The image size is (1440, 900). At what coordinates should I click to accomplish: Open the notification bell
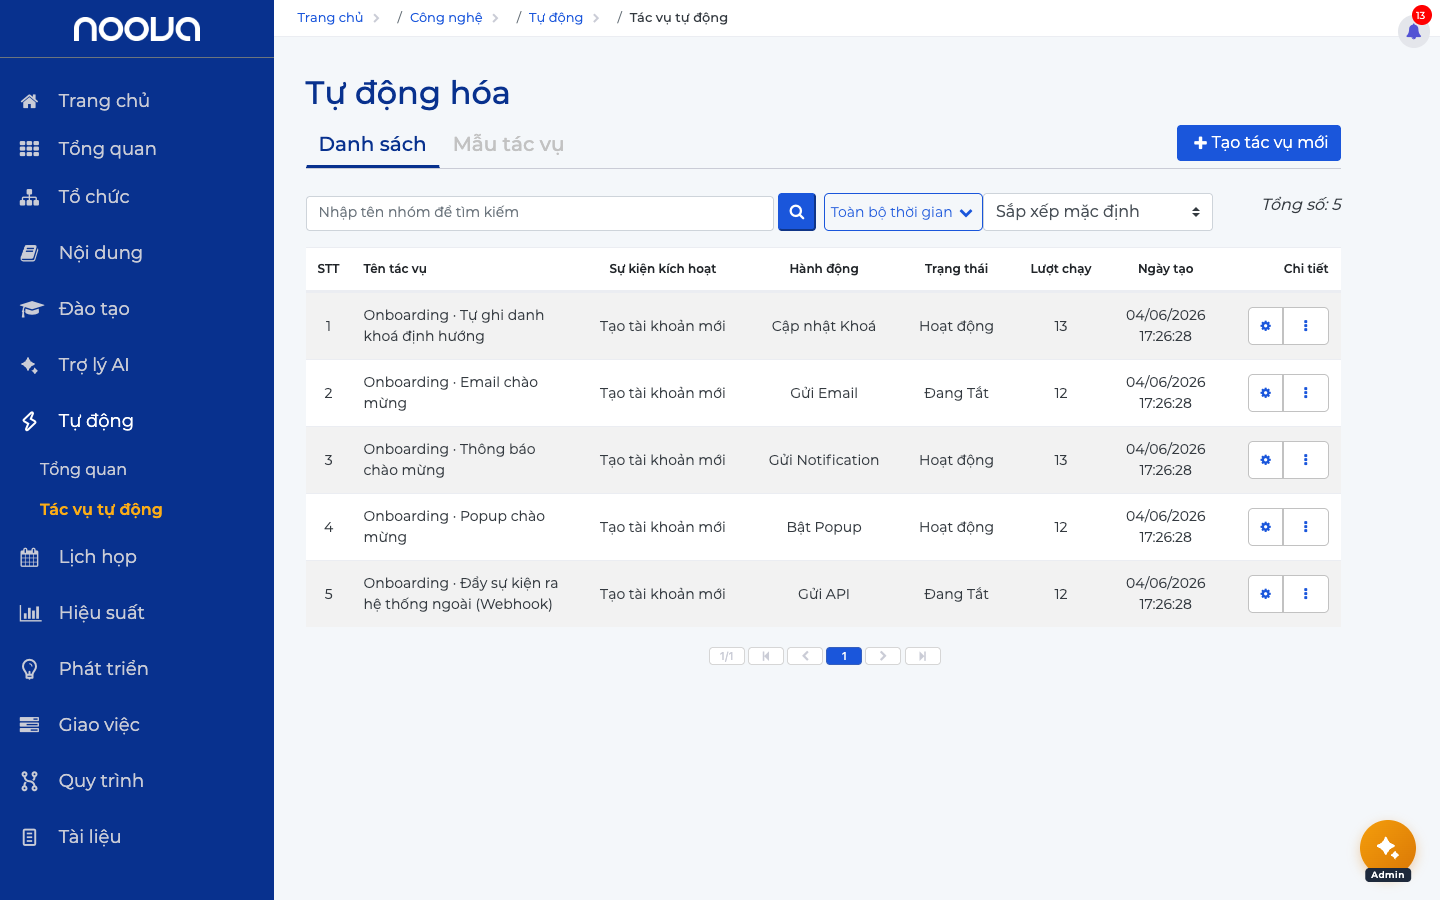tap(1414, 31)
